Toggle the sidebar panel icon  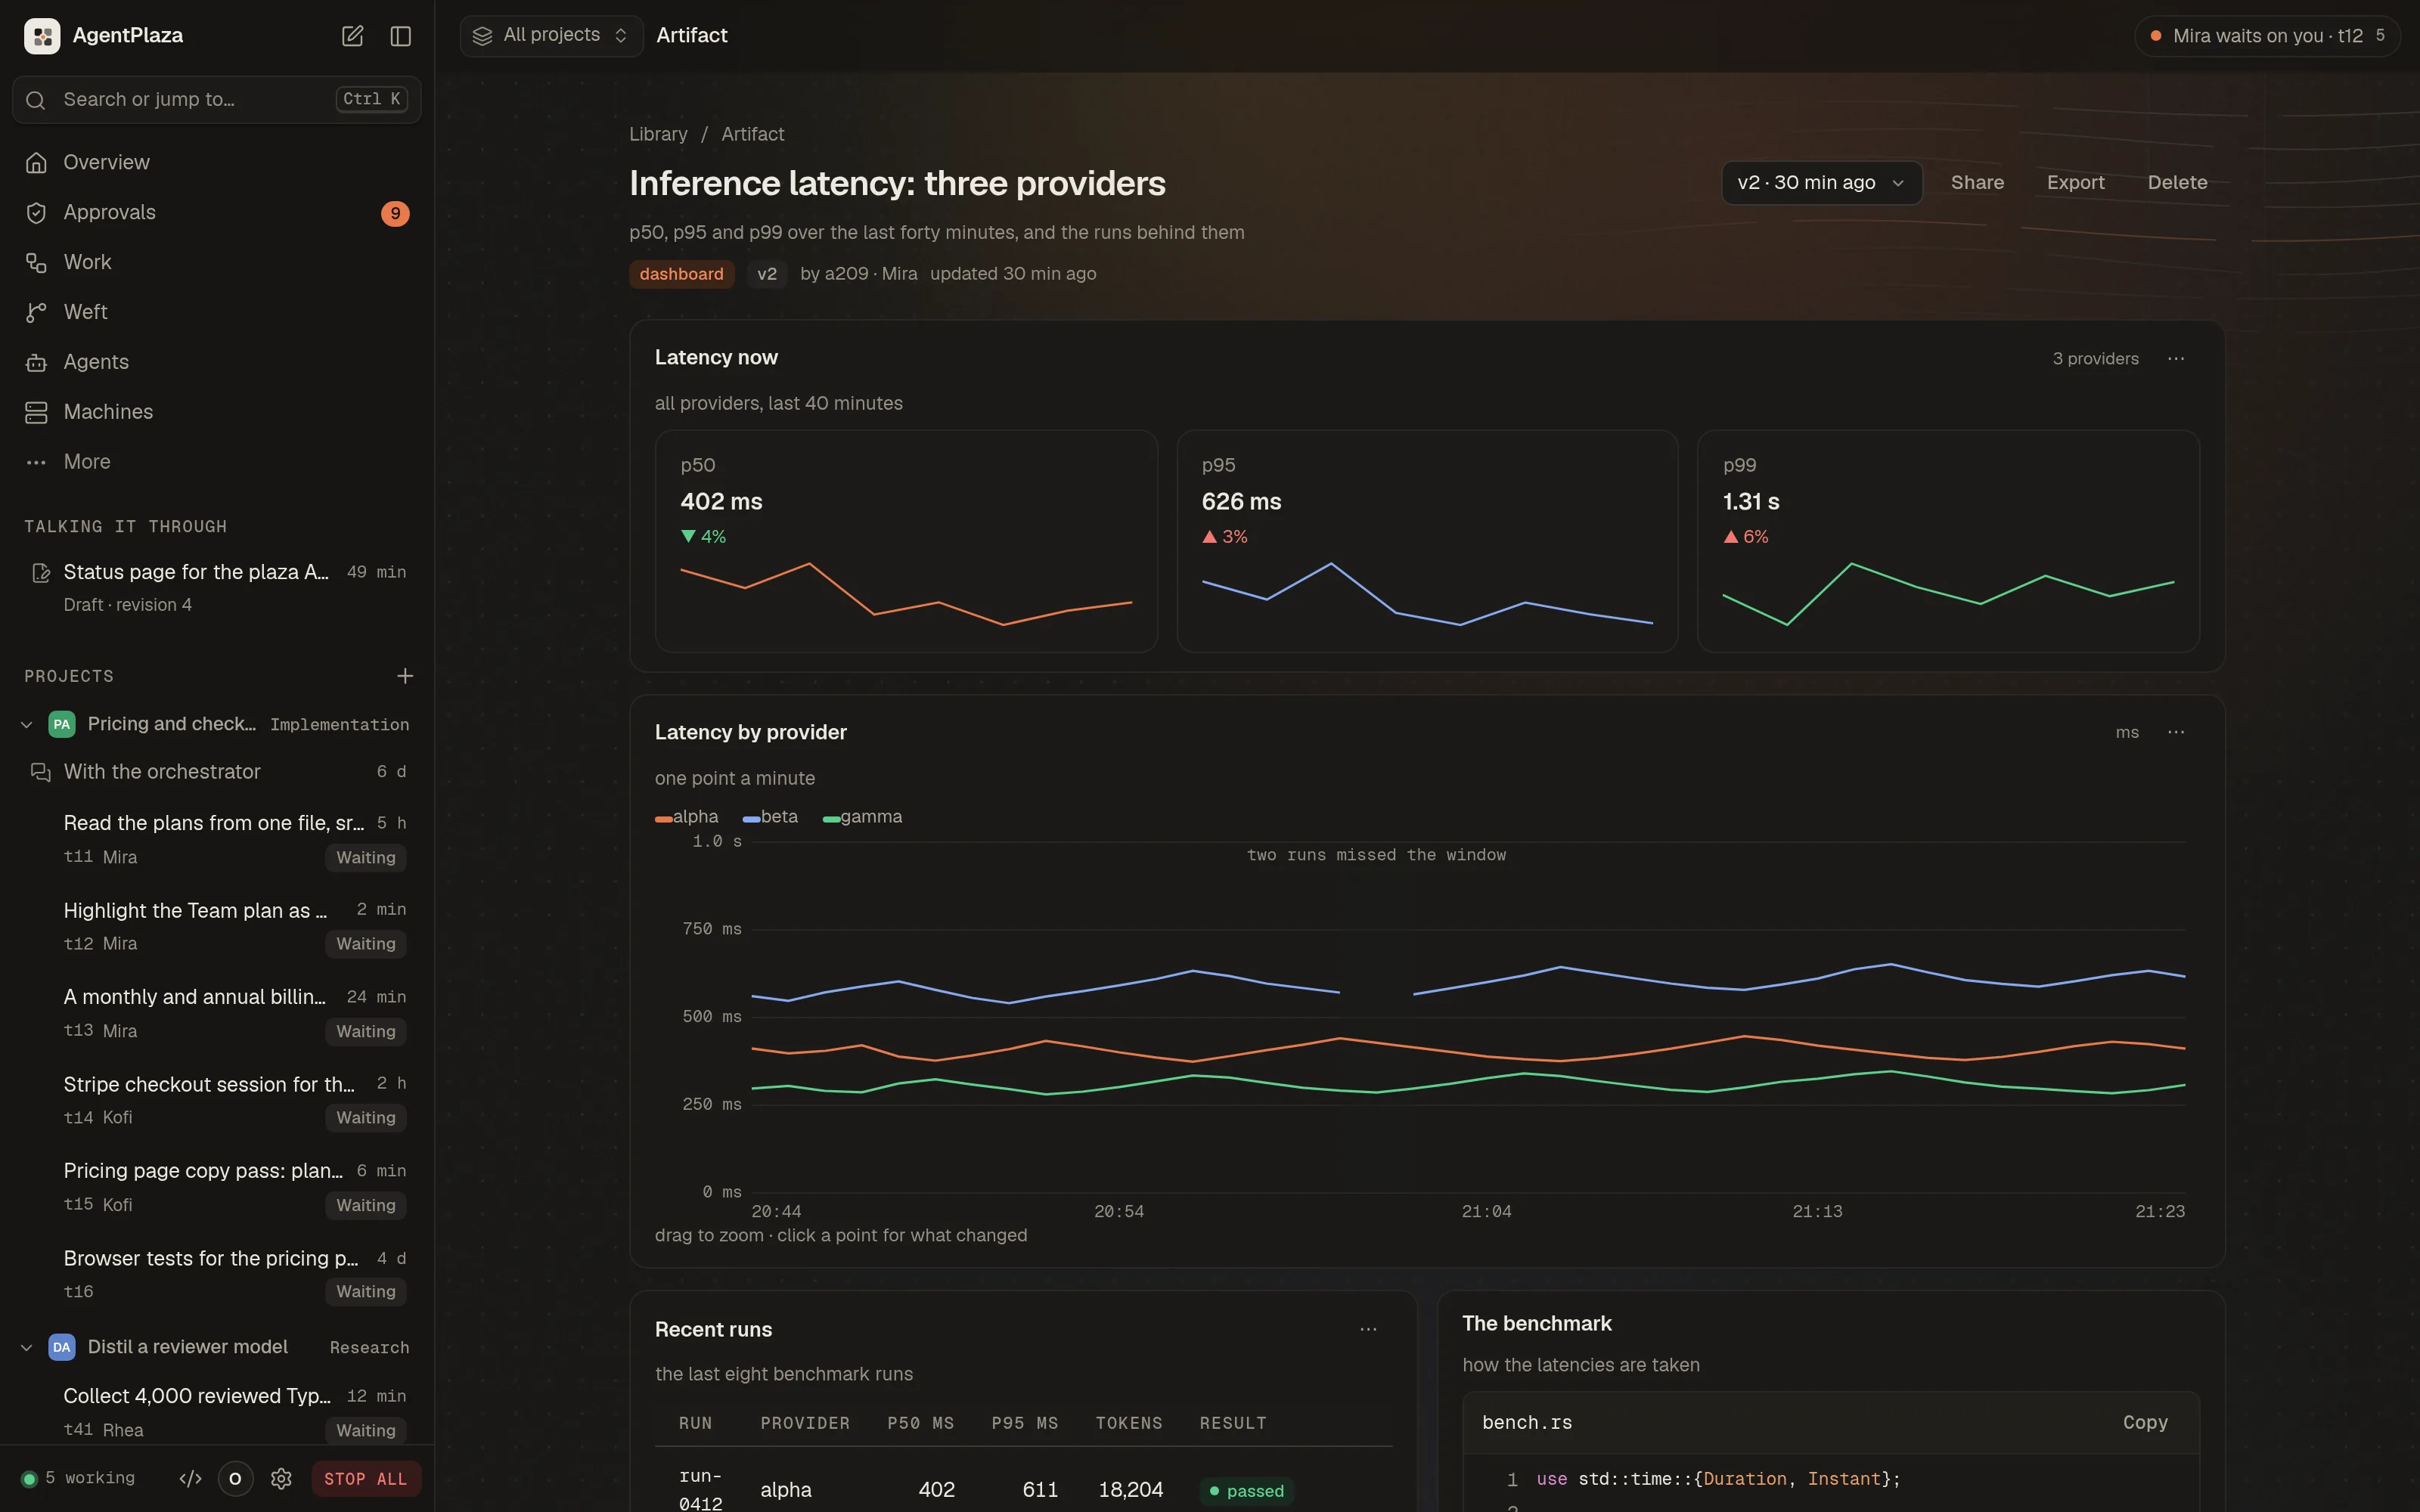pyautogui.click(x=401, y=36)
